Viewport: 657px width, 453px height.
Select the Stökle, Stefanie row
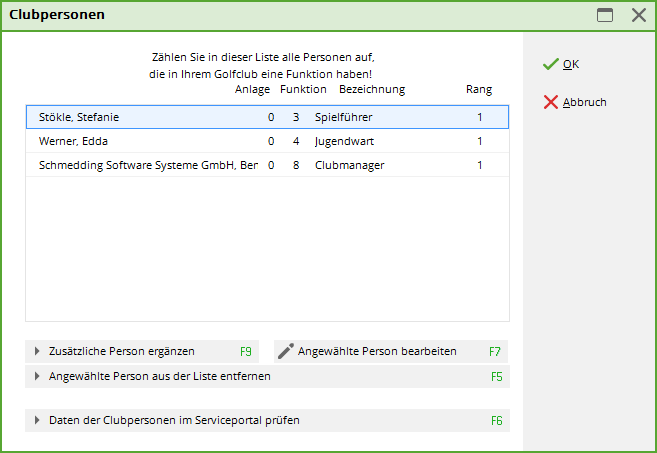pos(267,117)
